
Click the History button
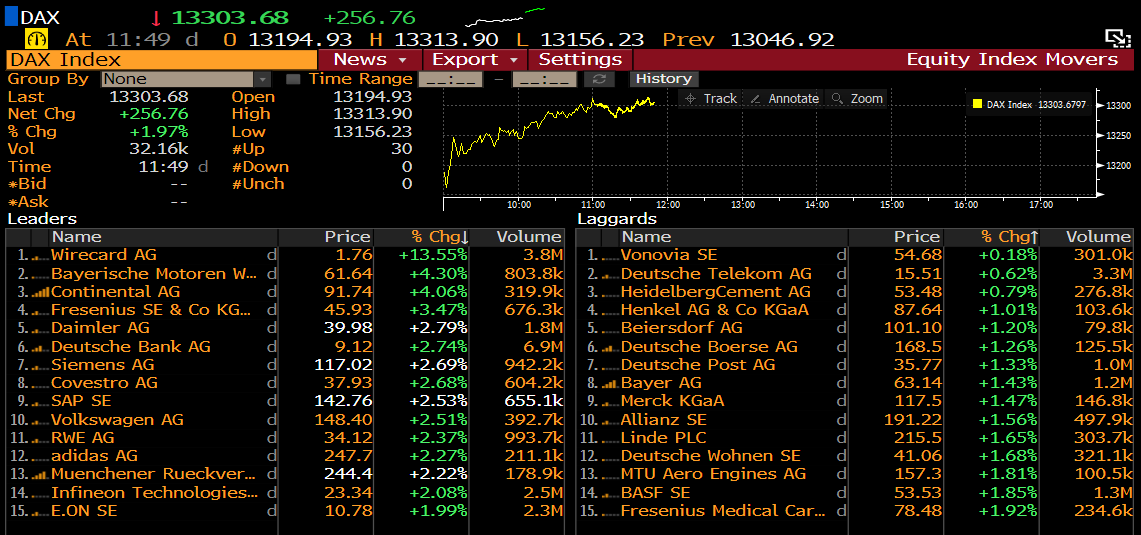[x=664, y=79]
